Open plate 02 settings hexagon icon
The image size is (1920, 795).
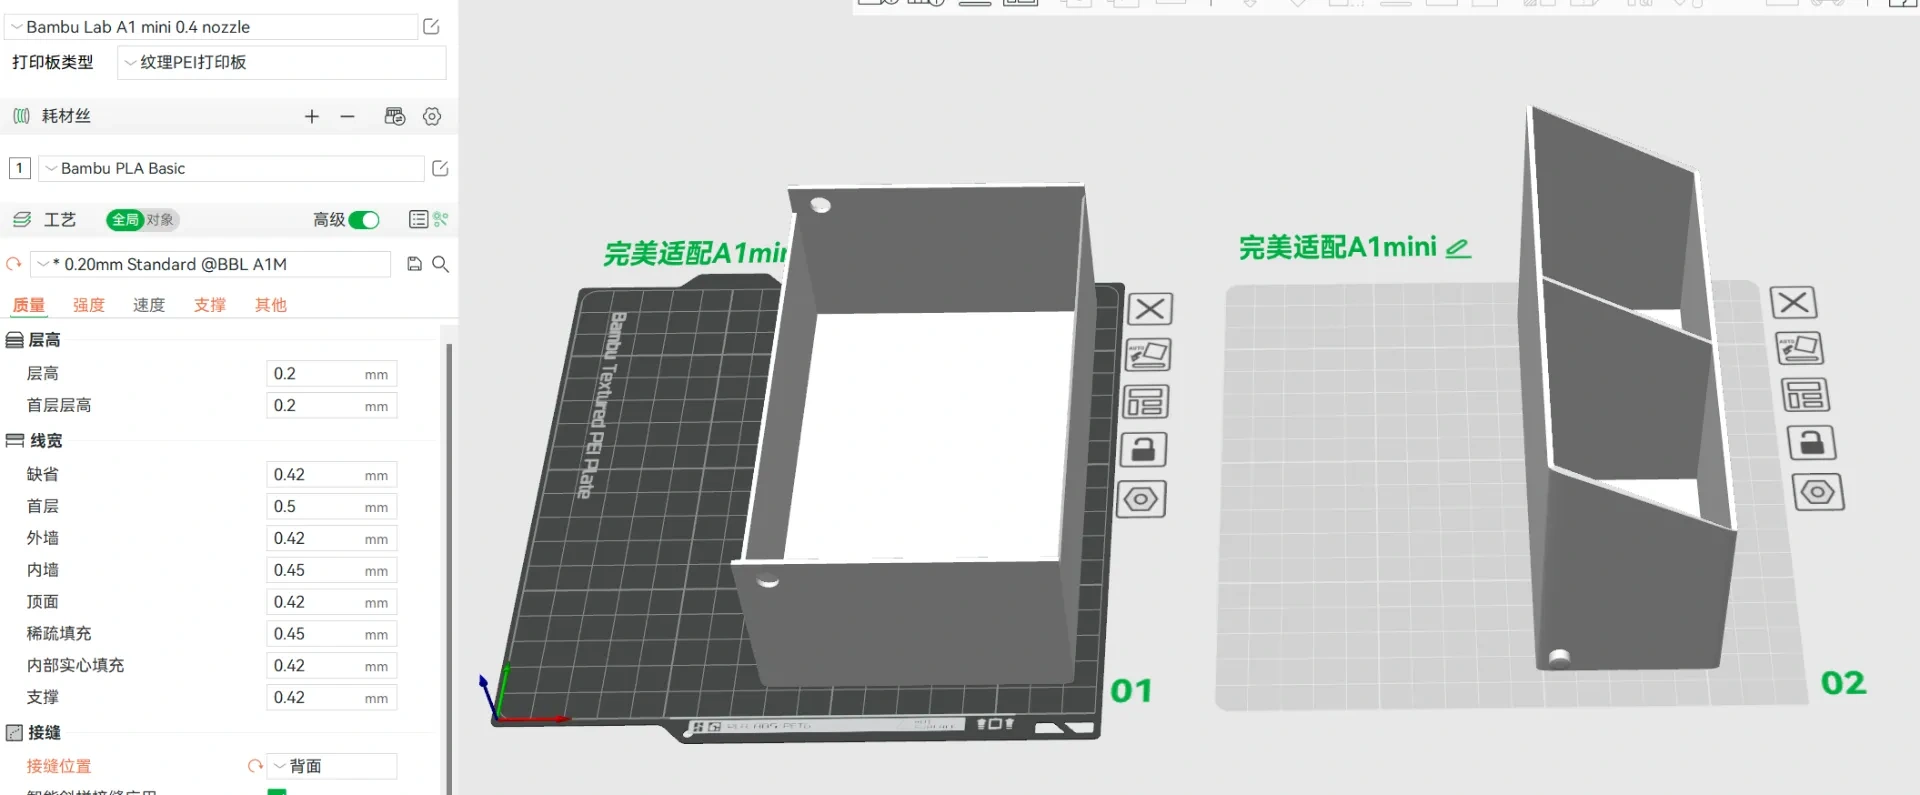pos(1818,492)
